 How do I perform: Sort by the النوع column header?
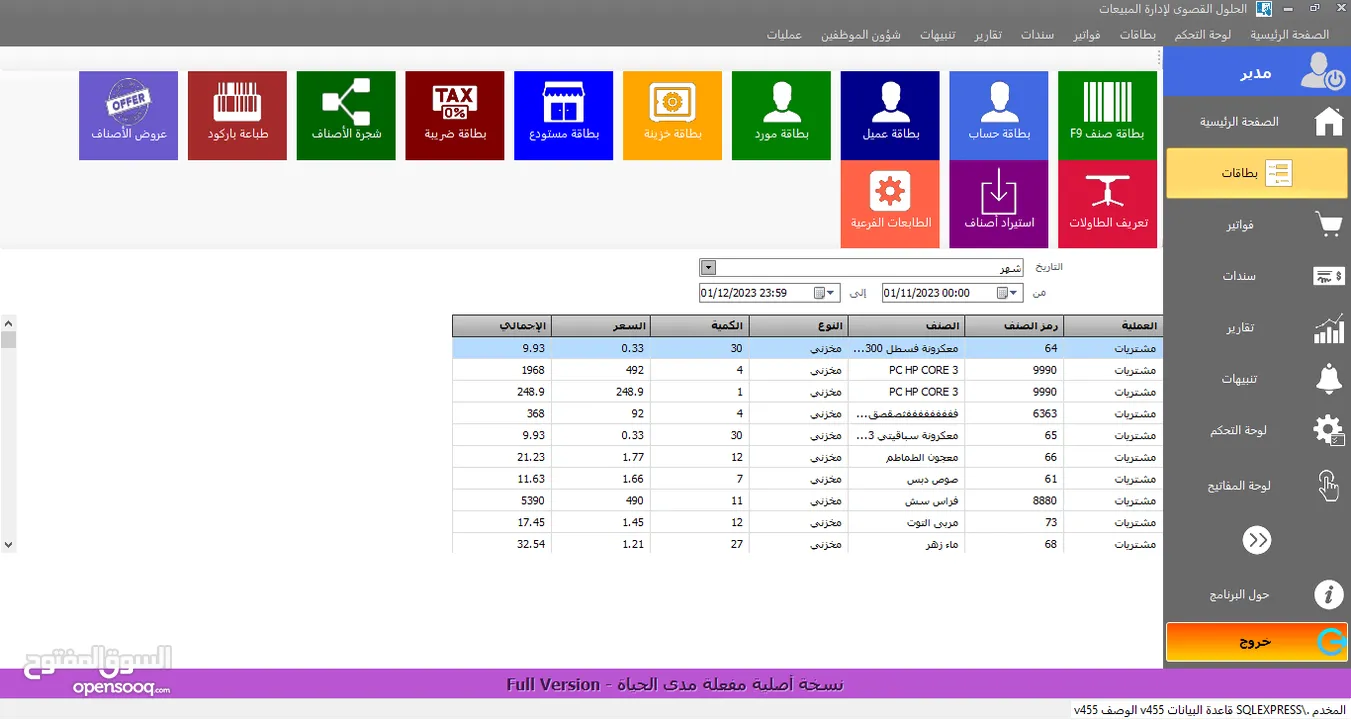coord(798,326)
